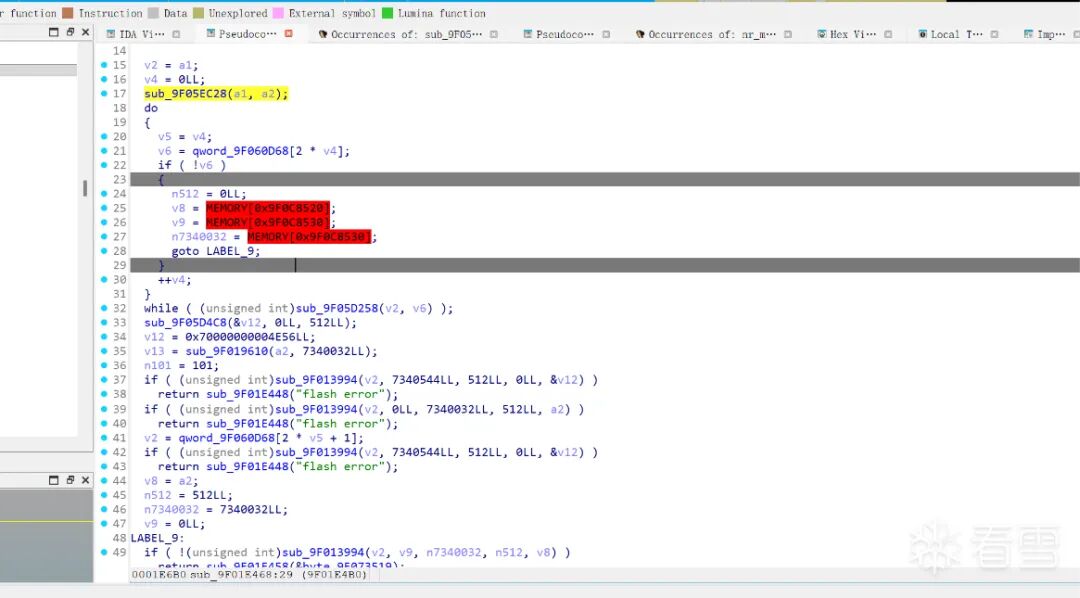Click the pink External symbol legend swatch
The height and width of the screenshot is (598, 1080).
coord(278,13)
